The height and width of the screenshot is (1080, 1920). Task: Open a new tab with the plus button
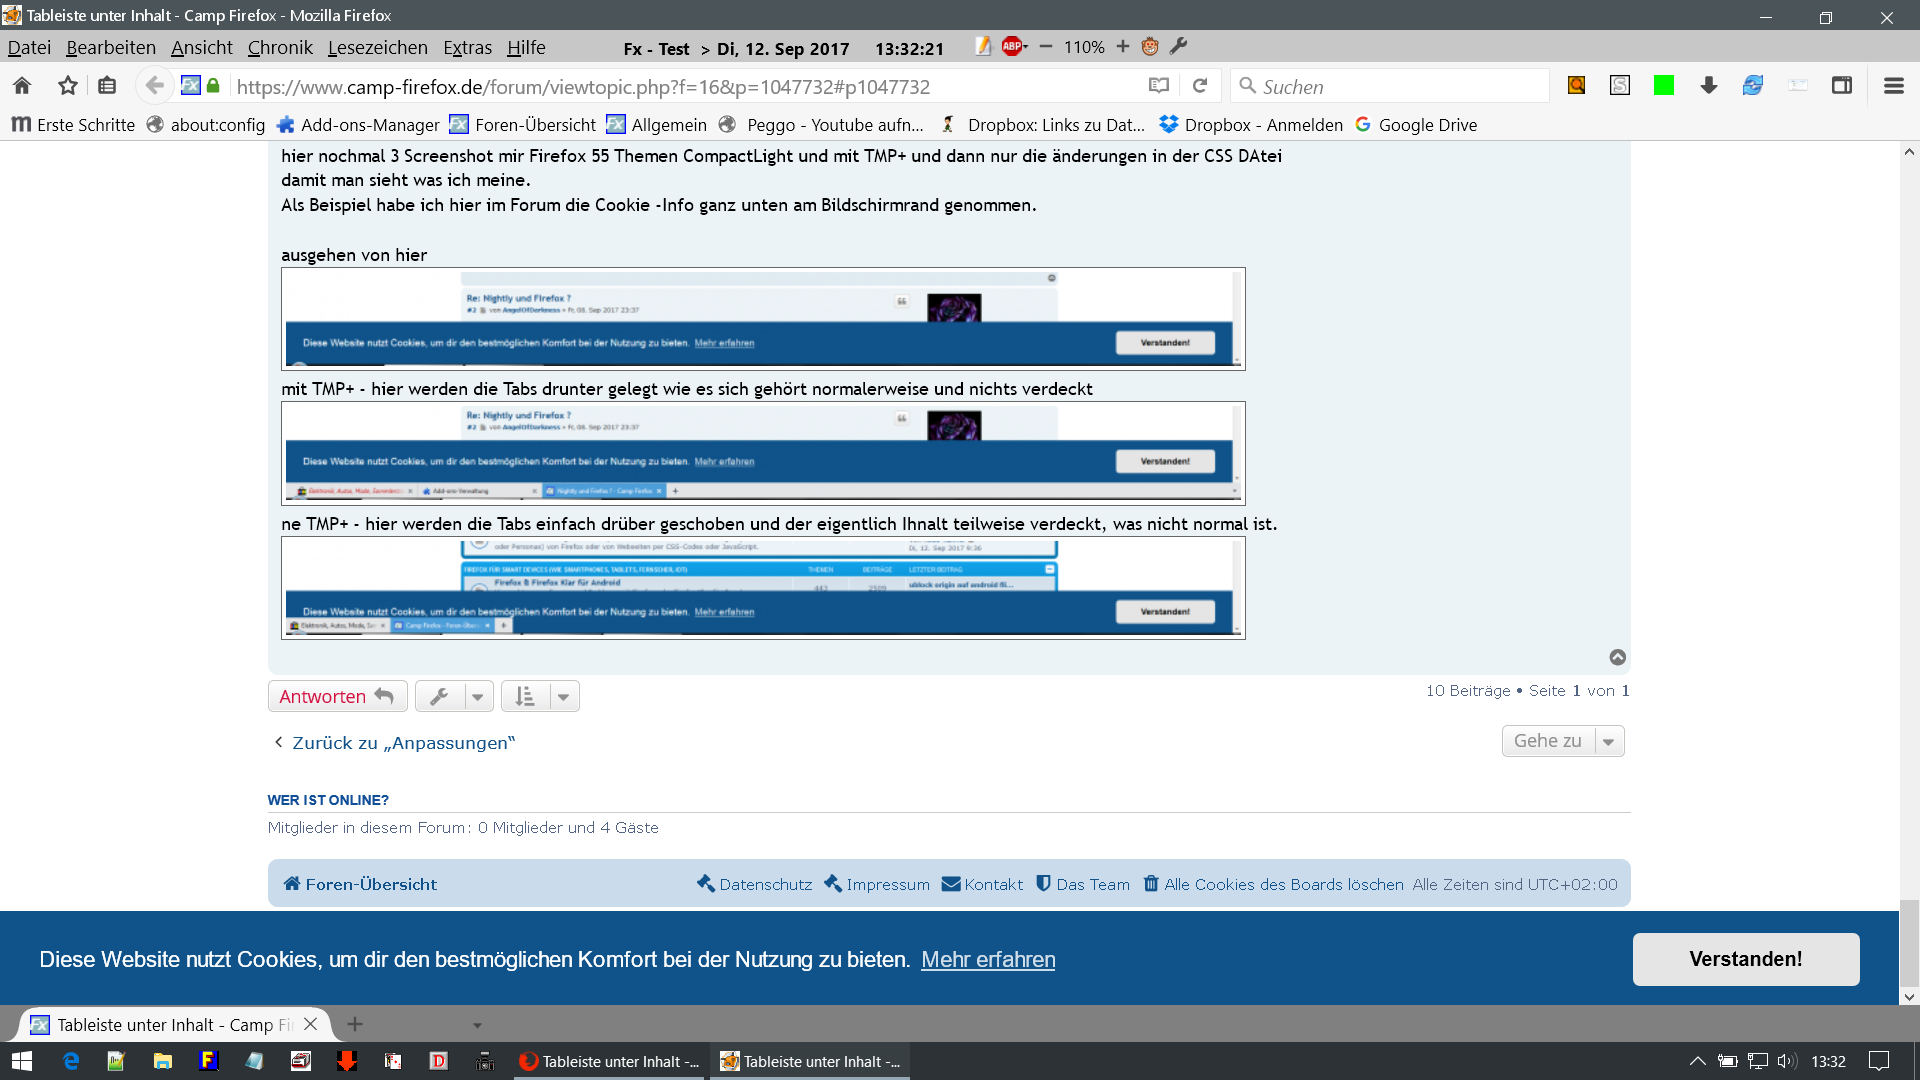coord(355,1024)
